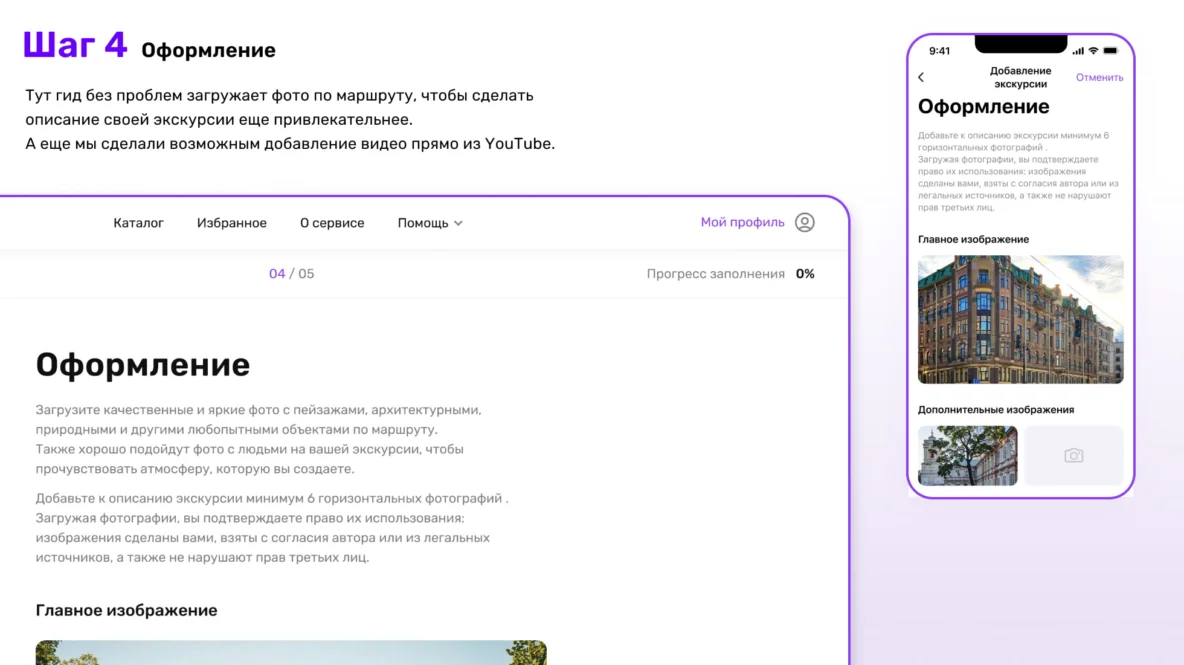Go to the О сервисе page
The height and width of the screenshot is (665, 1184).
332,223
